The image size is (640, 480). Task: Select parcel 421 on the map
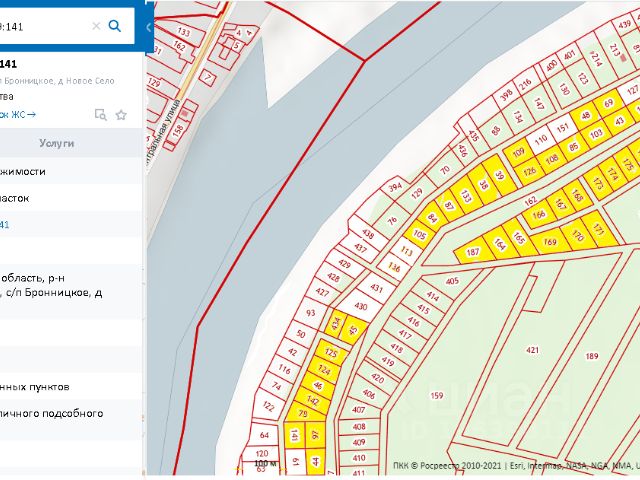pyautogui.click(x=533, y=350)
